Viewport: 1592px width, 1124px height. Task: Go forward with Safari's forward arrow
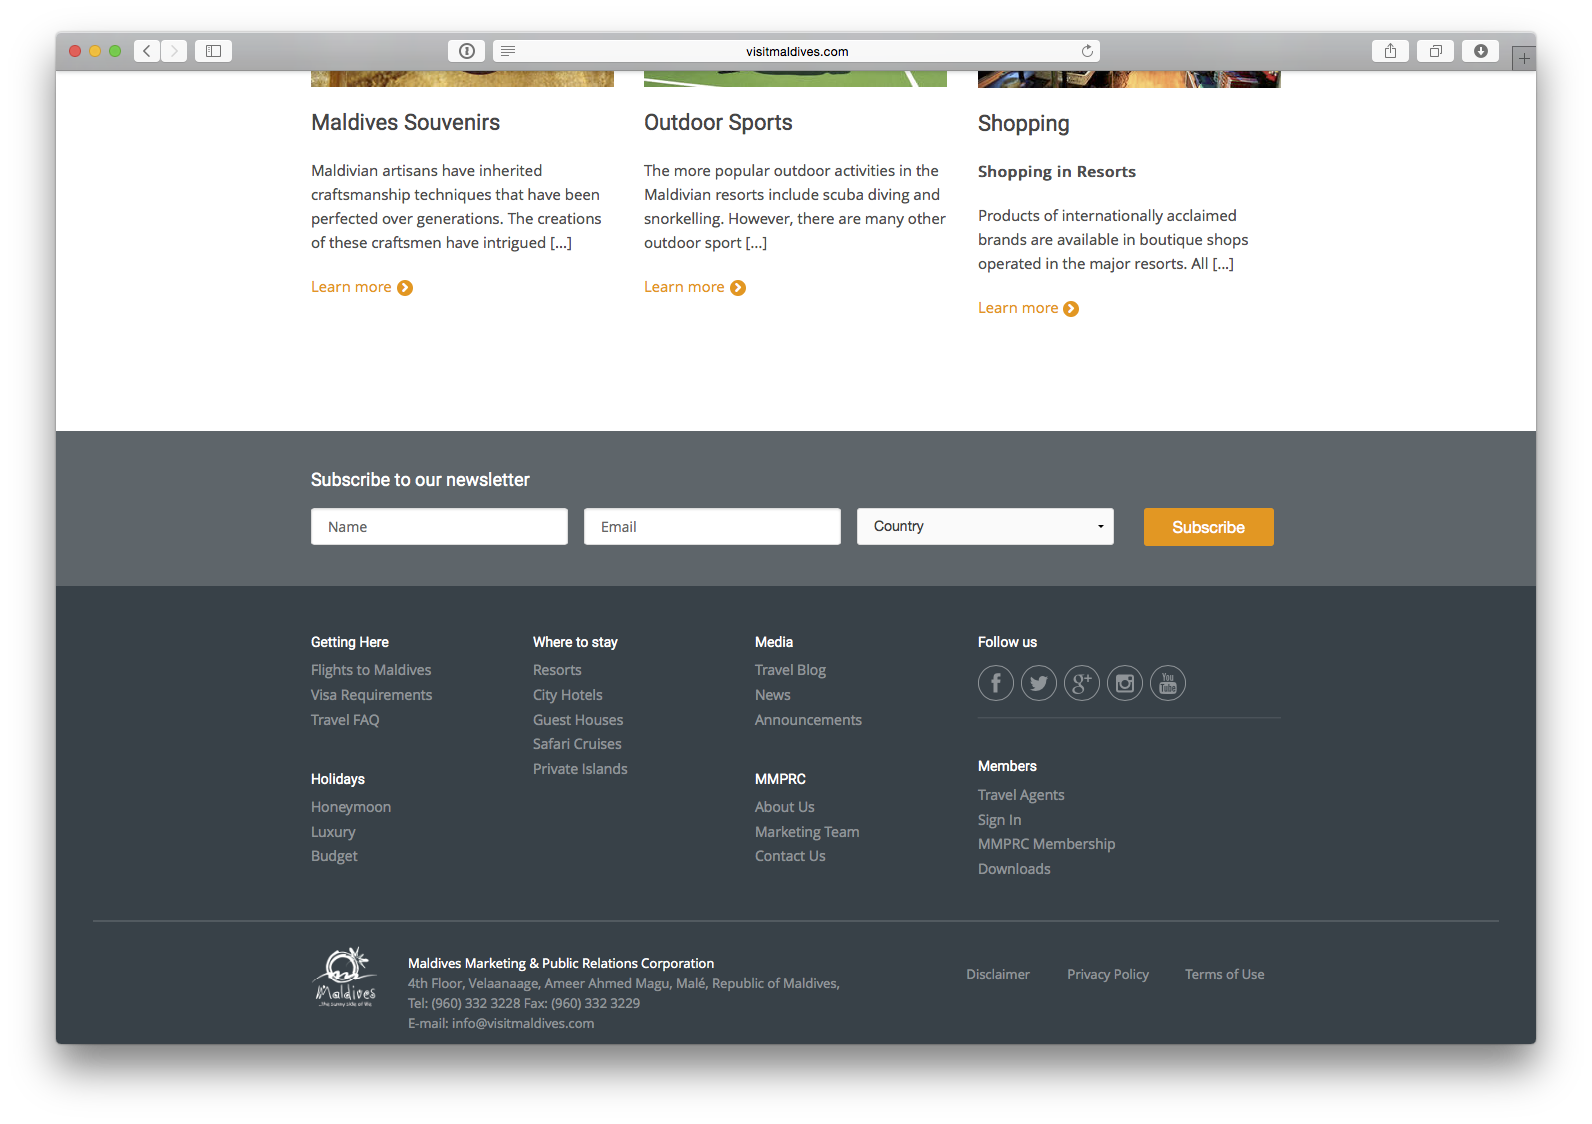click(x=174, y=51)
